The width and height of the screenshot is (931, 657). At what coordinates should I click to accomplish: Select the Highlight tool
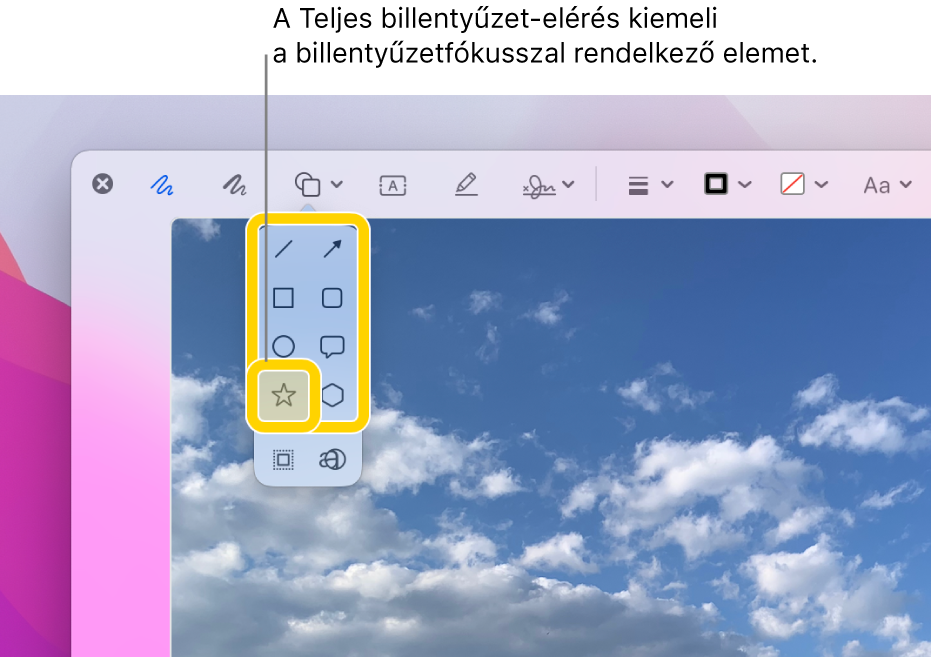[x=467, y=184]
